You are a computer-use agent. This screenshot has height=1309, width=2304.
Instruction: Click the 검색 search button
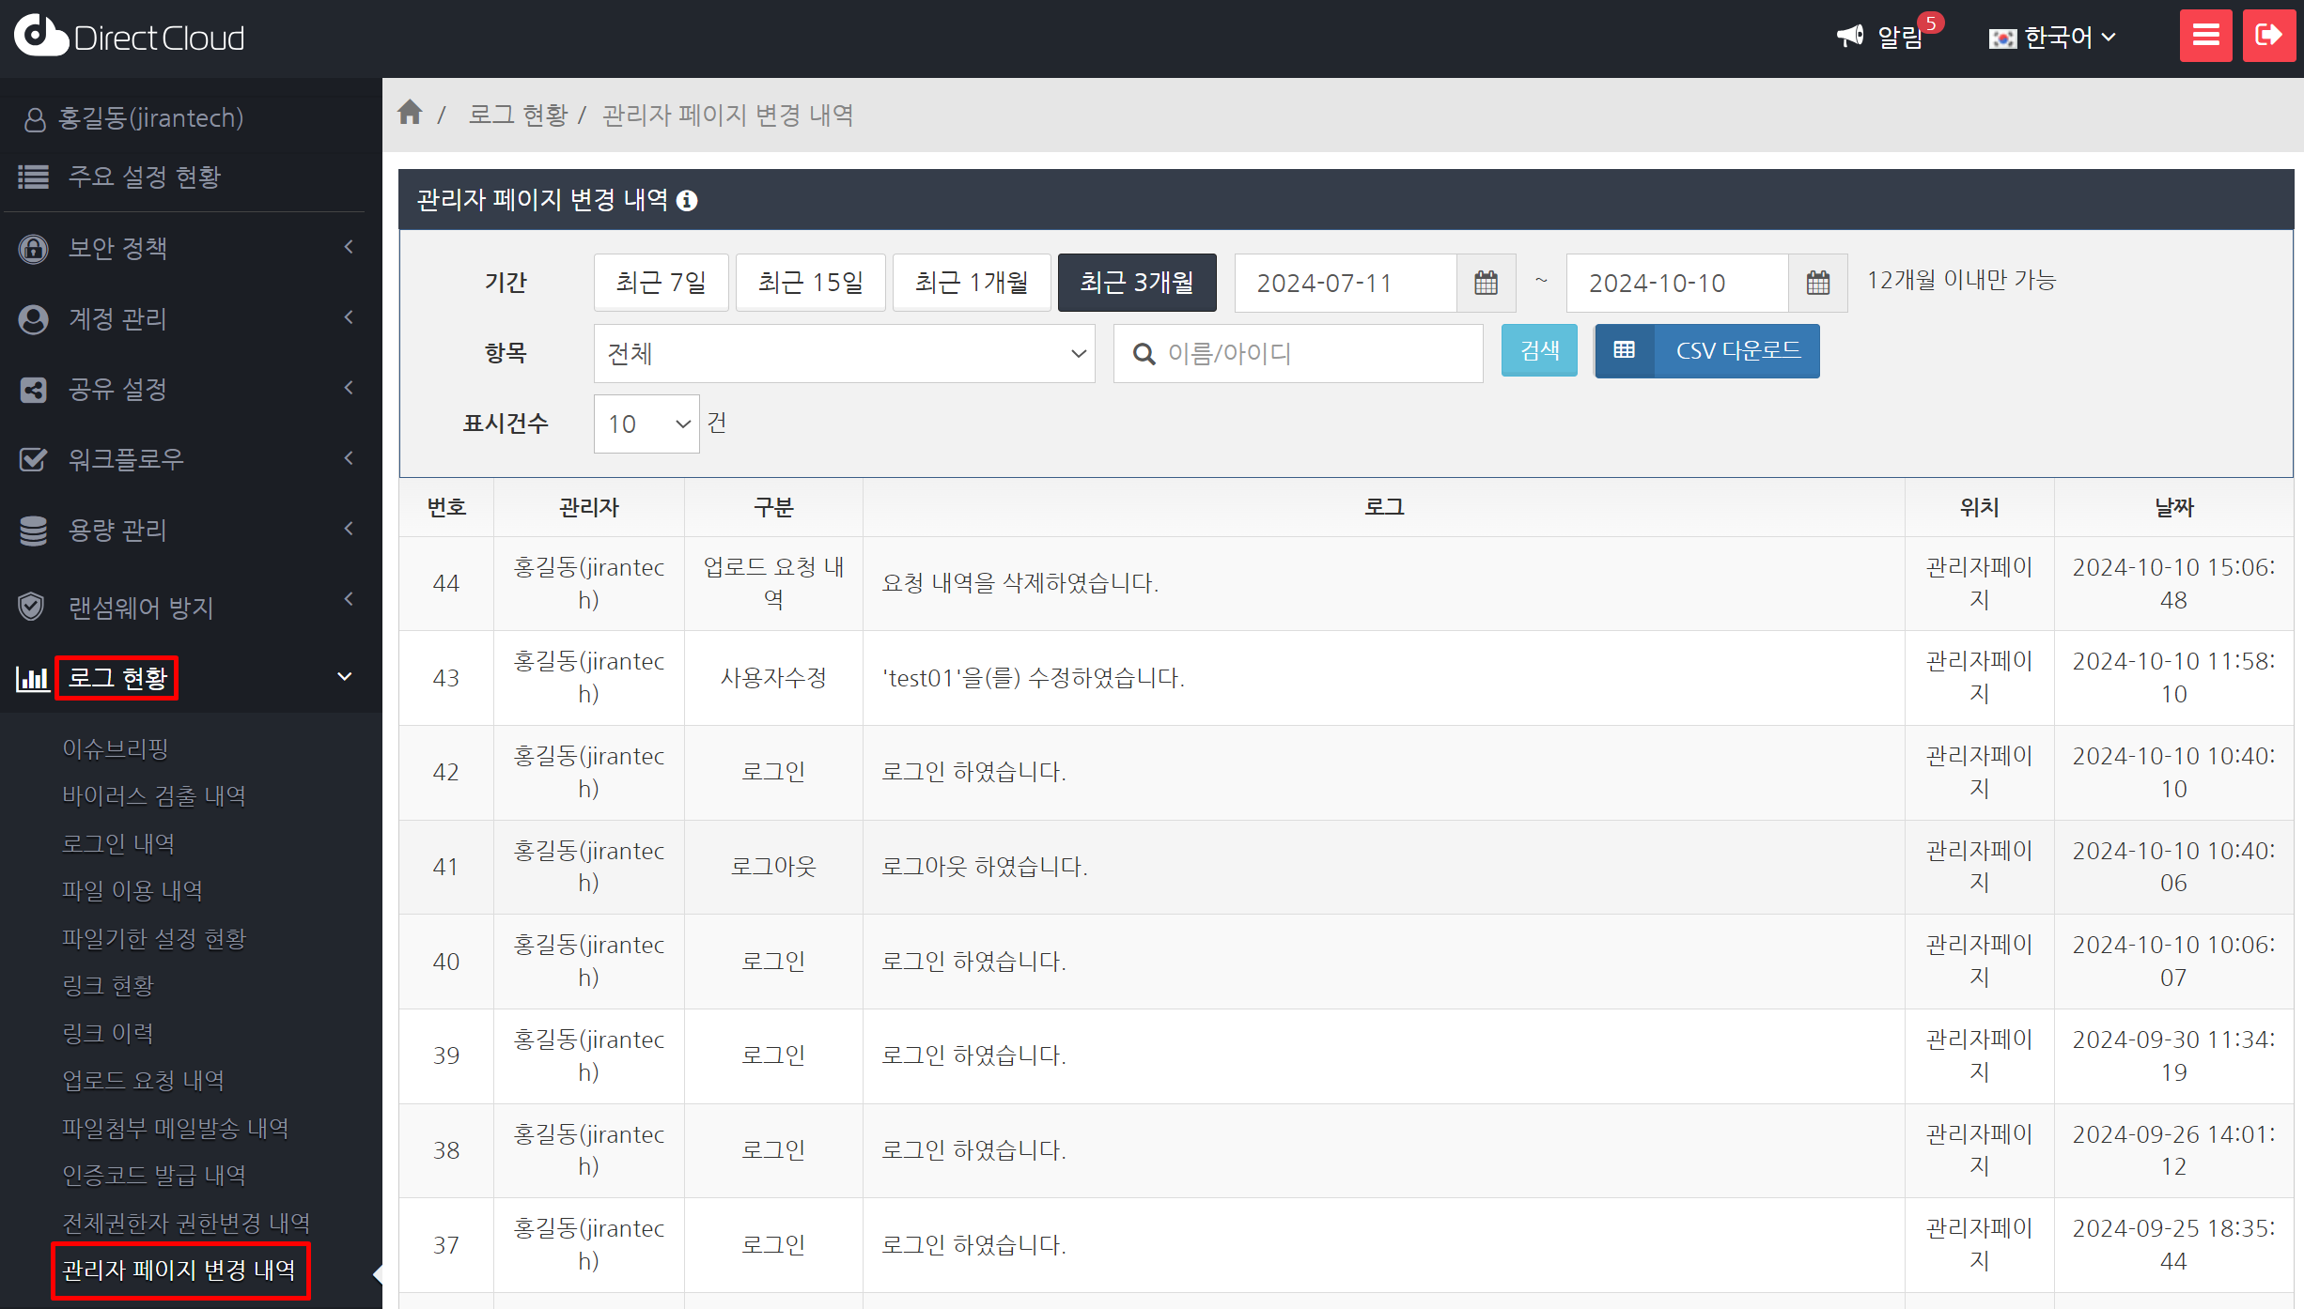point(1538,351)
